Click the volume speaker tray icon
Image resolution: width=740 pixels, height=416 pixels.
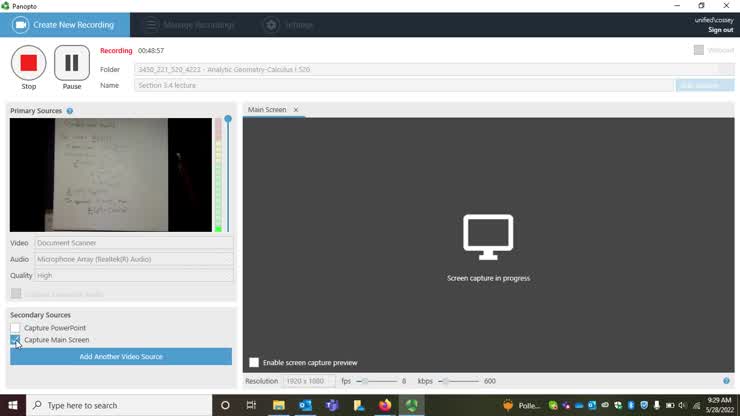click(682, 405)
